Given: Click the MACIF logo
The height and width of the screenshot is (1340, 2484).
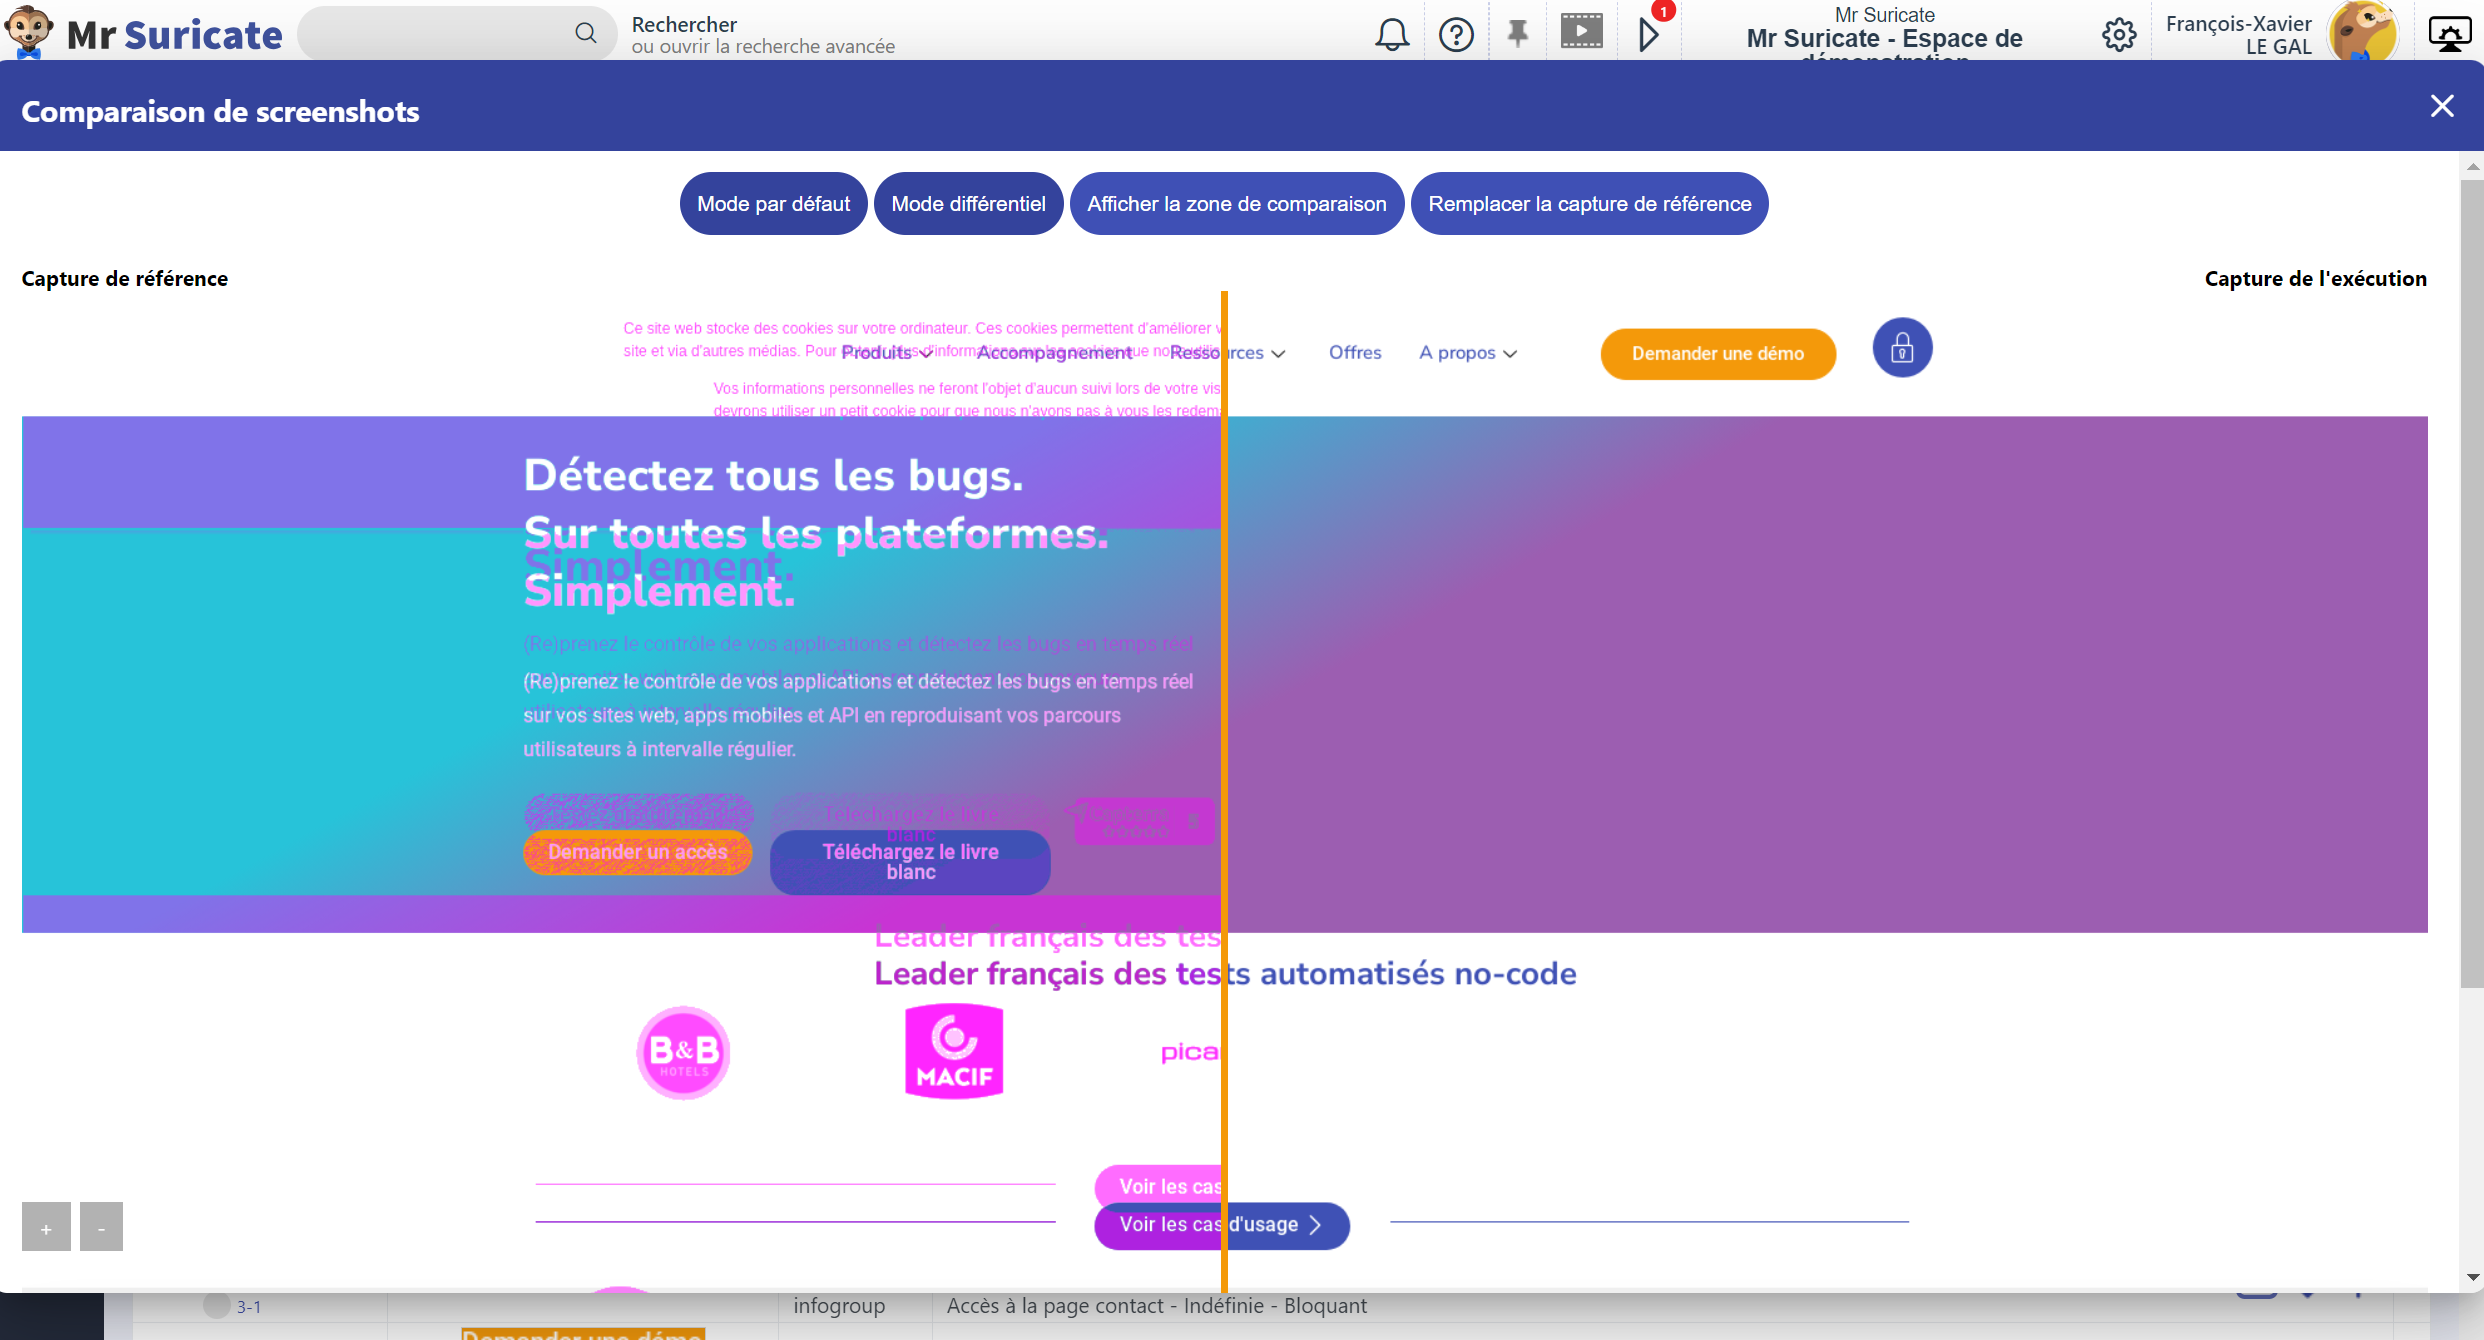Looking at the screenshot, I should tap(954, 1051).
